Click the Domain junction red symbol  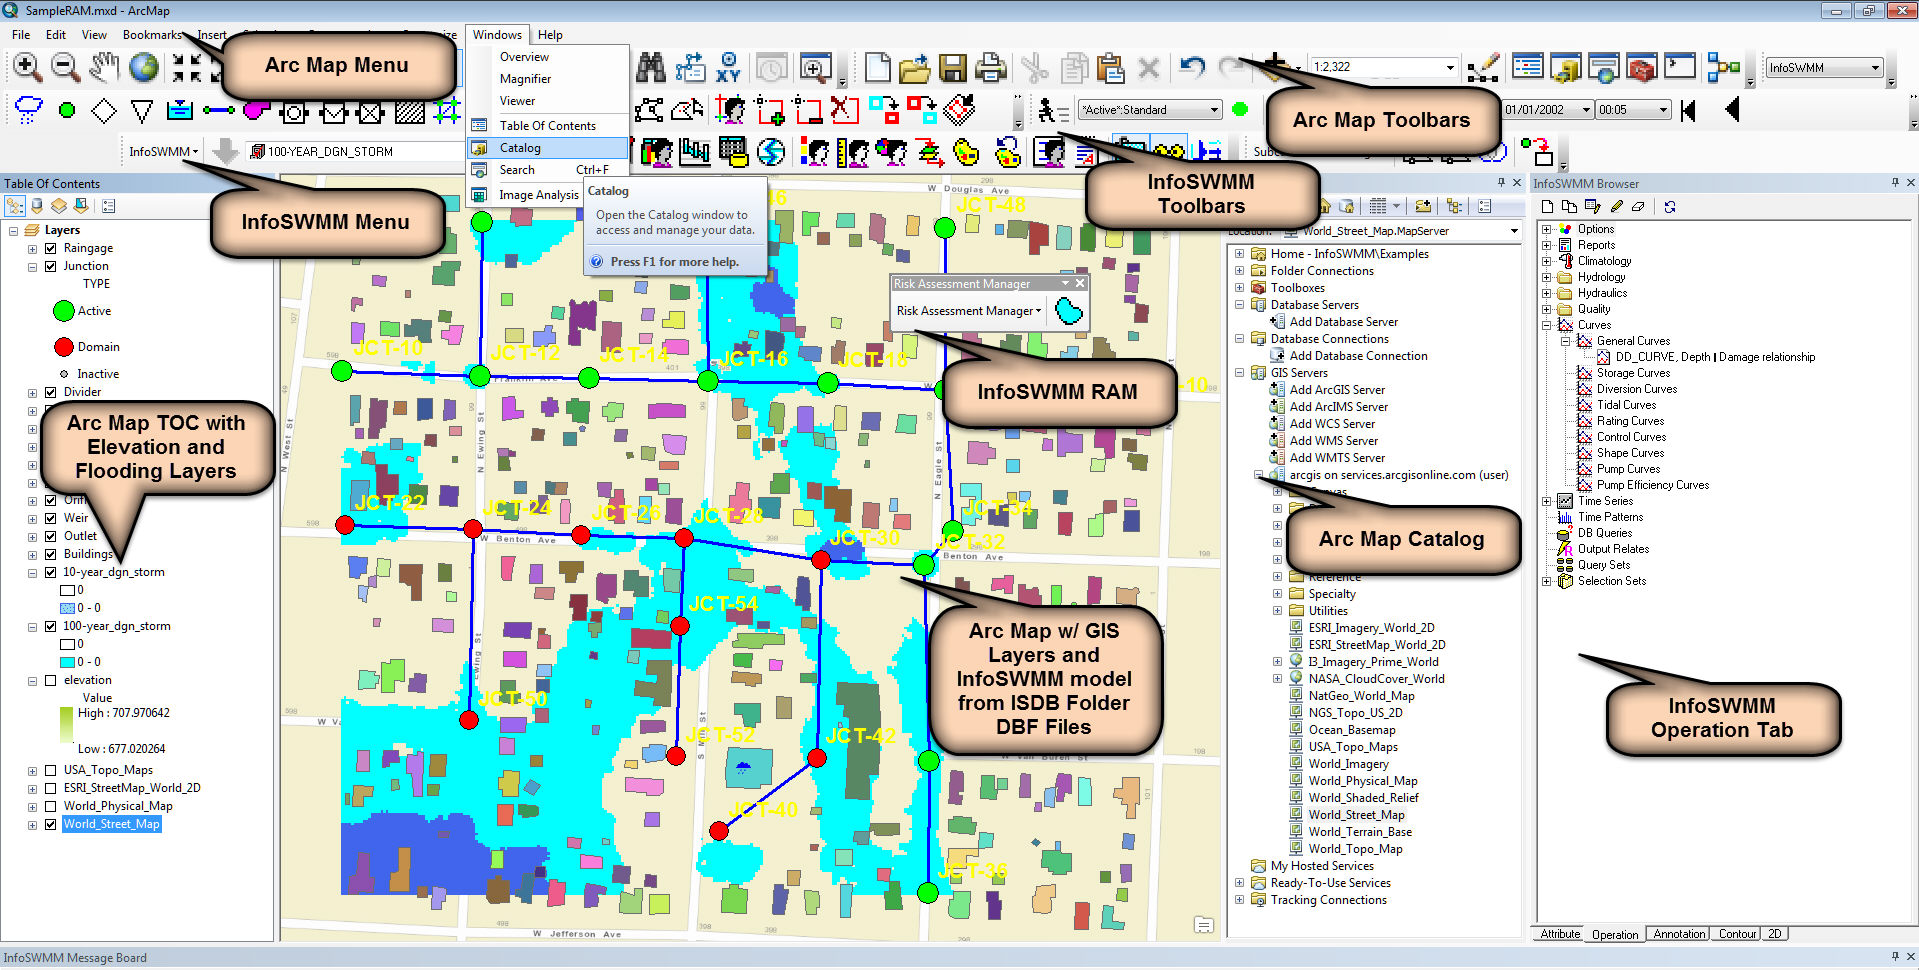point(64,347)
